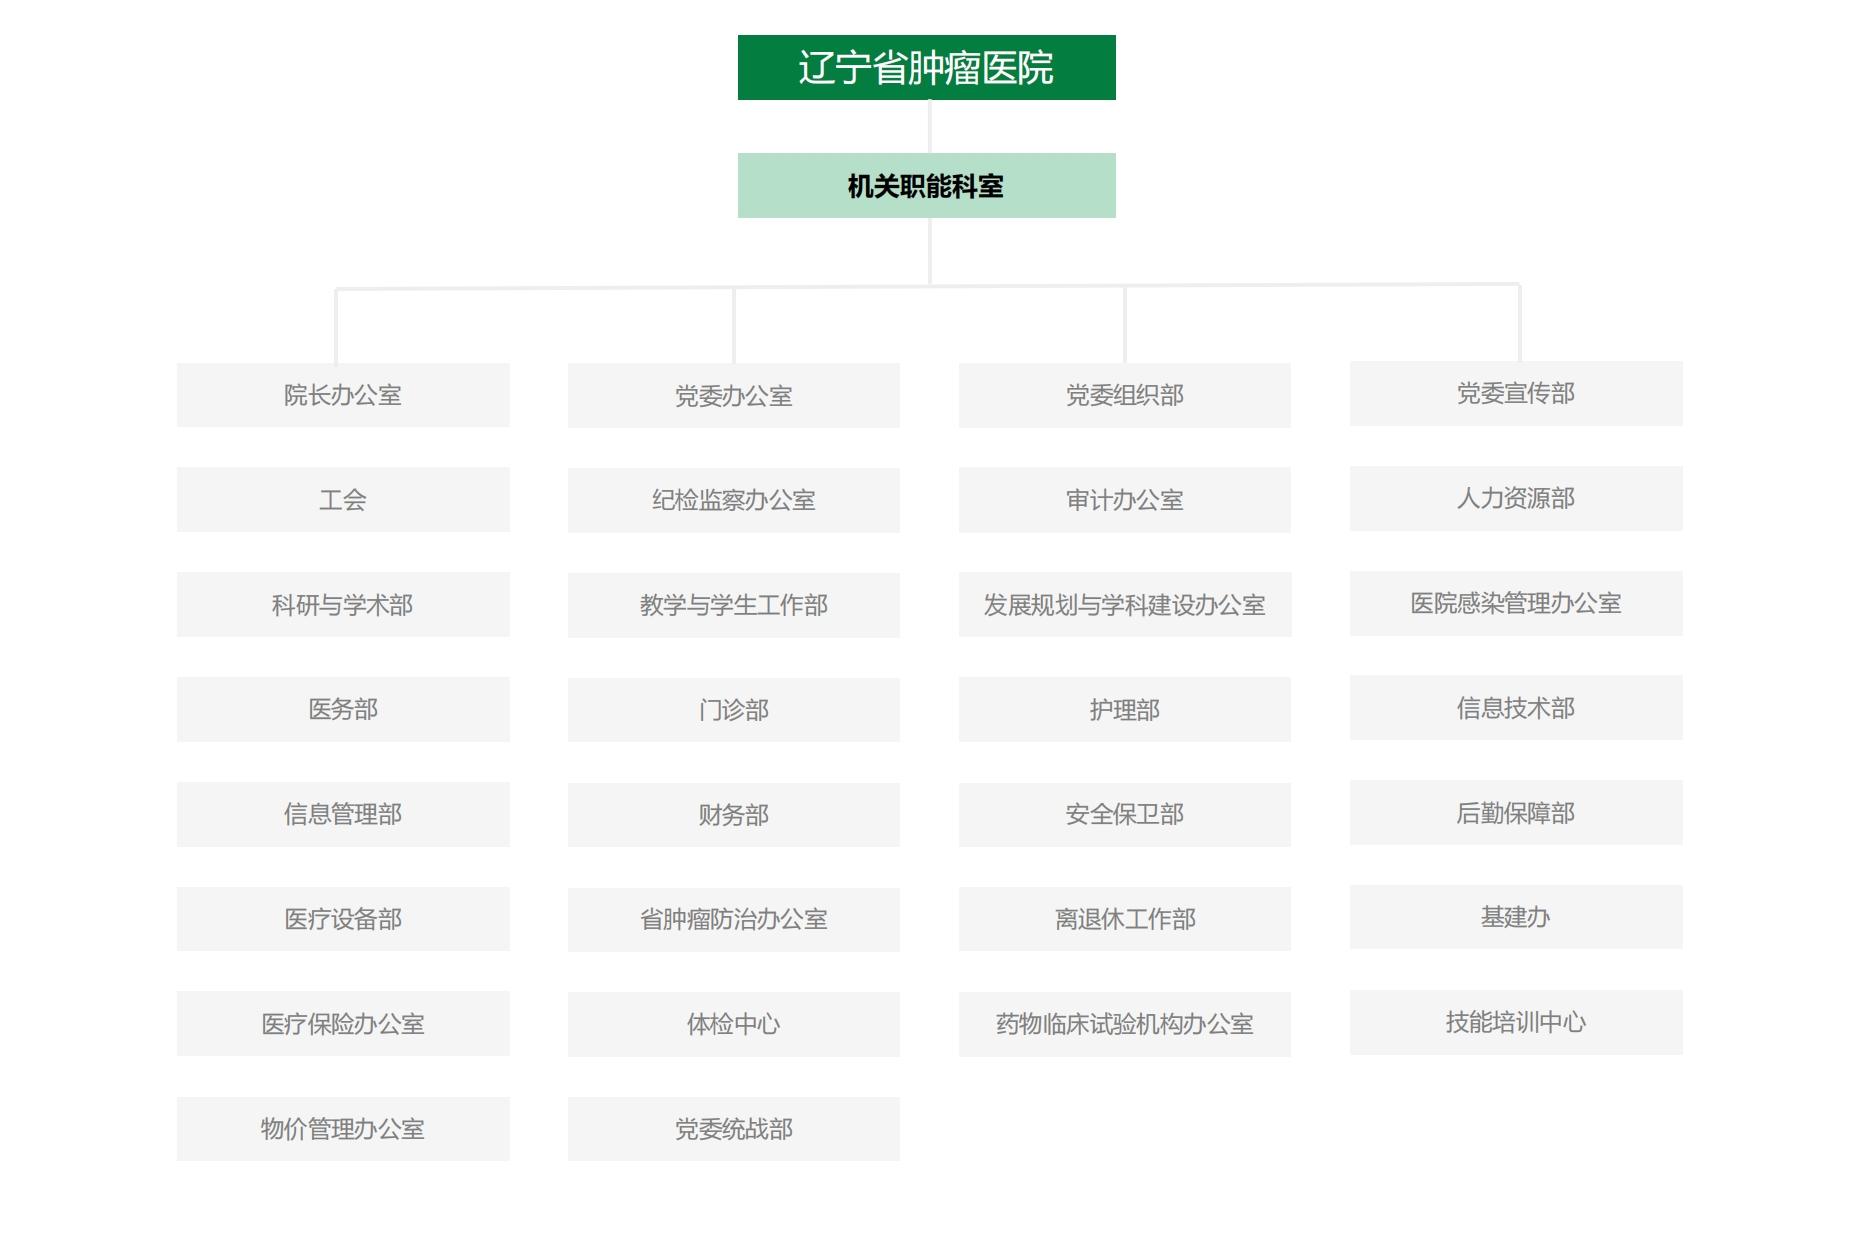
Task: Select the 护理部 box
Action: 1125,709
